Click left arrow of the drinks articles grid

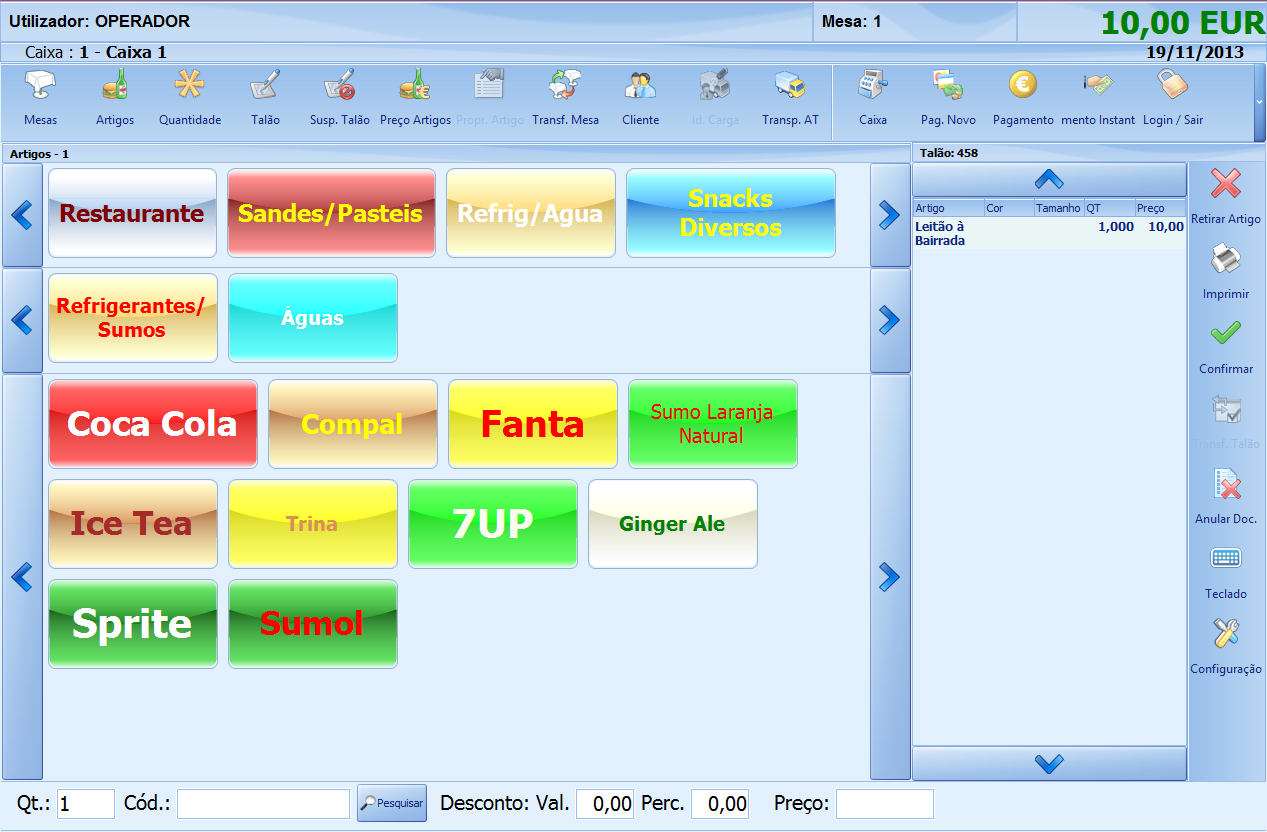point(22,577)
